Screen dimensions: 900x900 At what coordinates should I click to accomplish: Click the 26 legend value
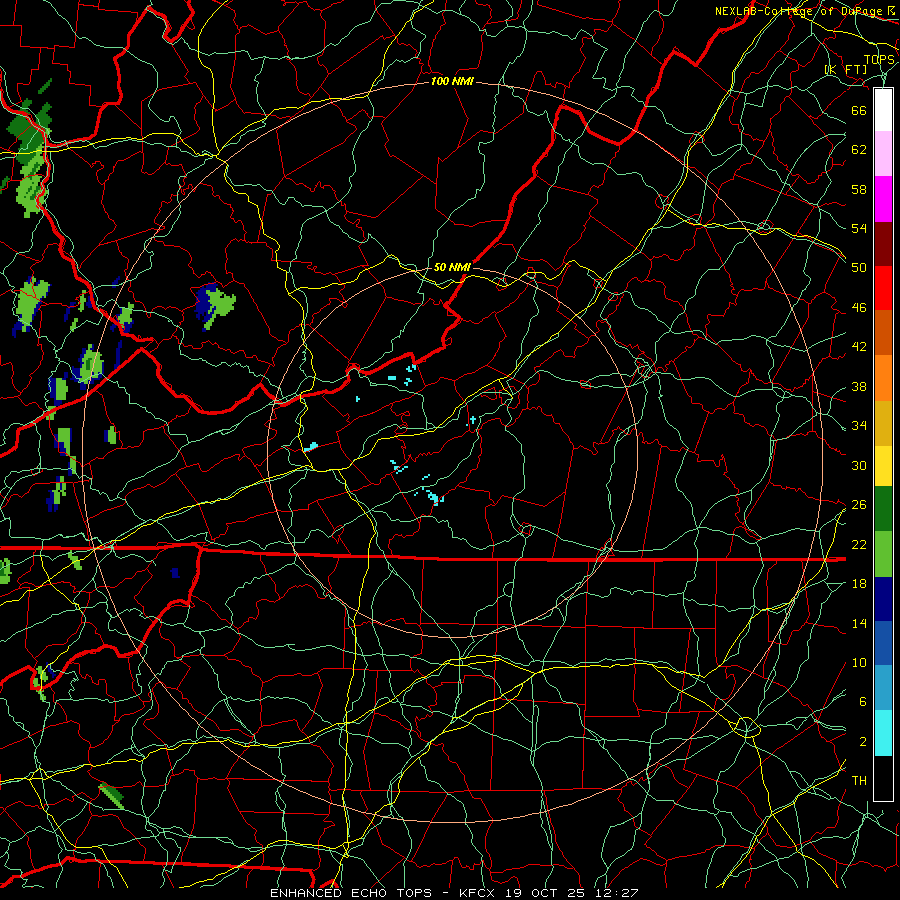pyautogui.click(x=859, y=505)
